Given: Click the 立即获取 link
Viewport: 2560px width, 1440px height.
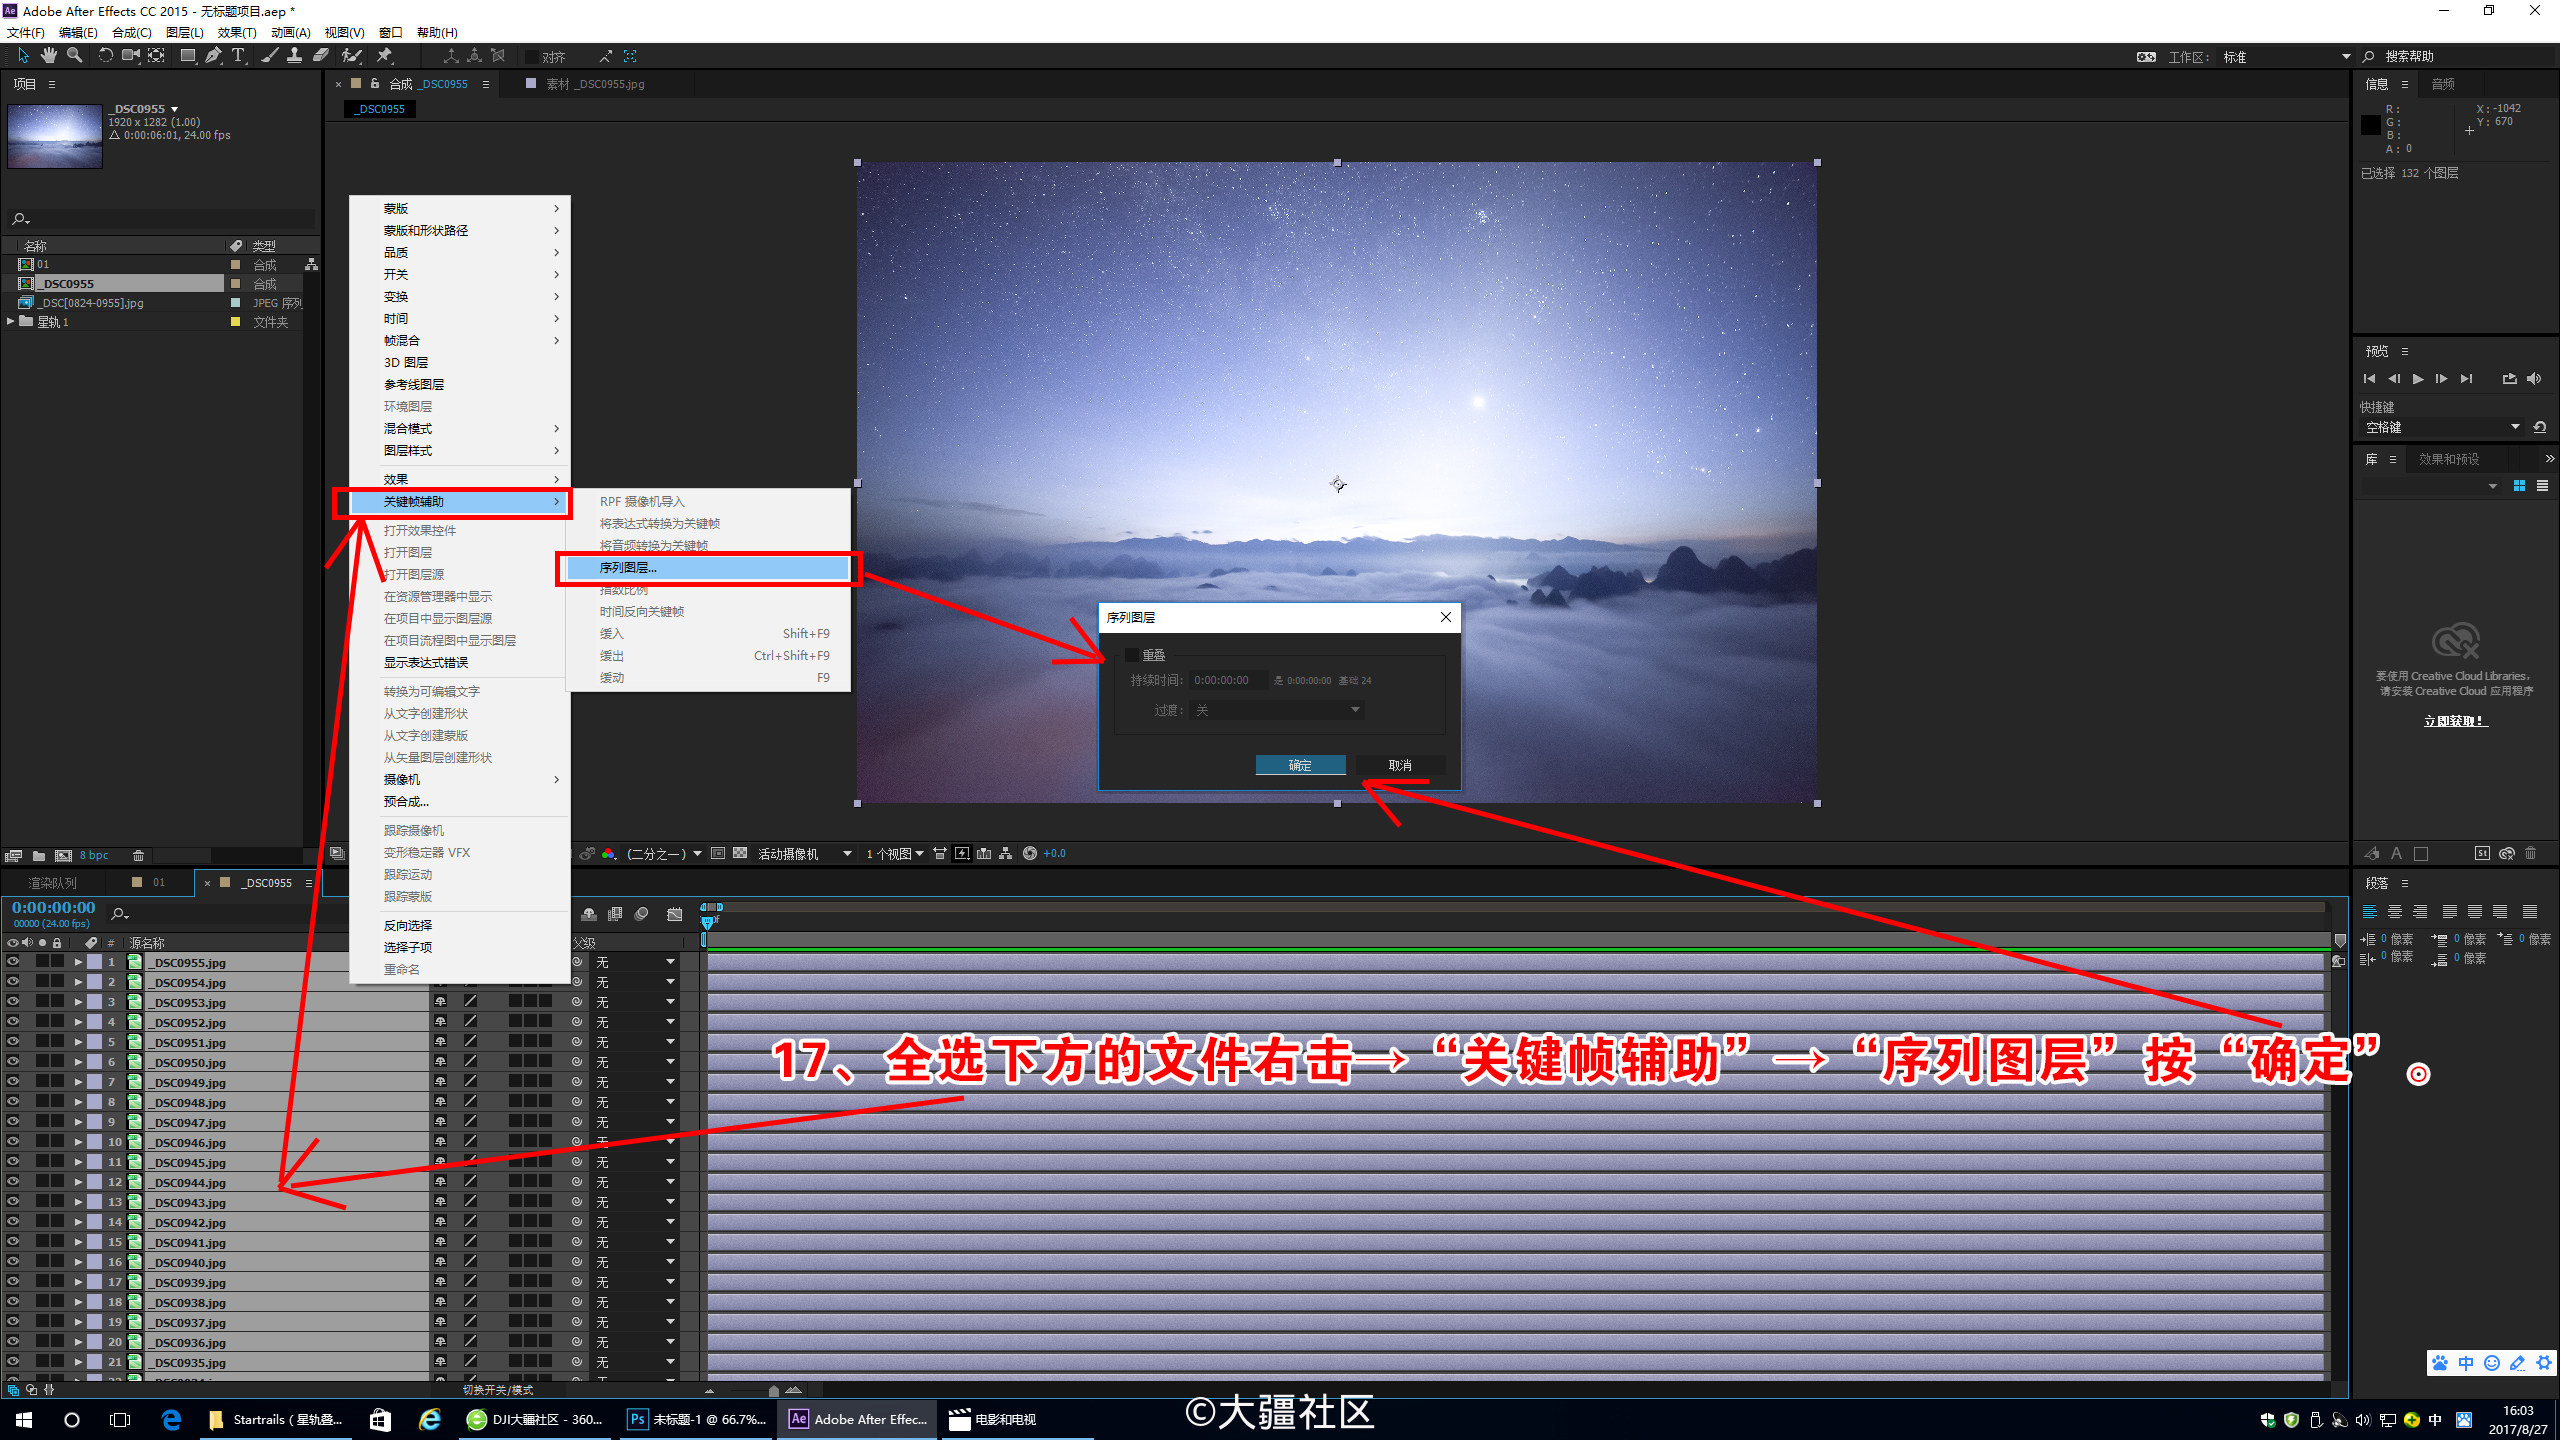Looking at the screenshot, I should [x=2455, y=721].
